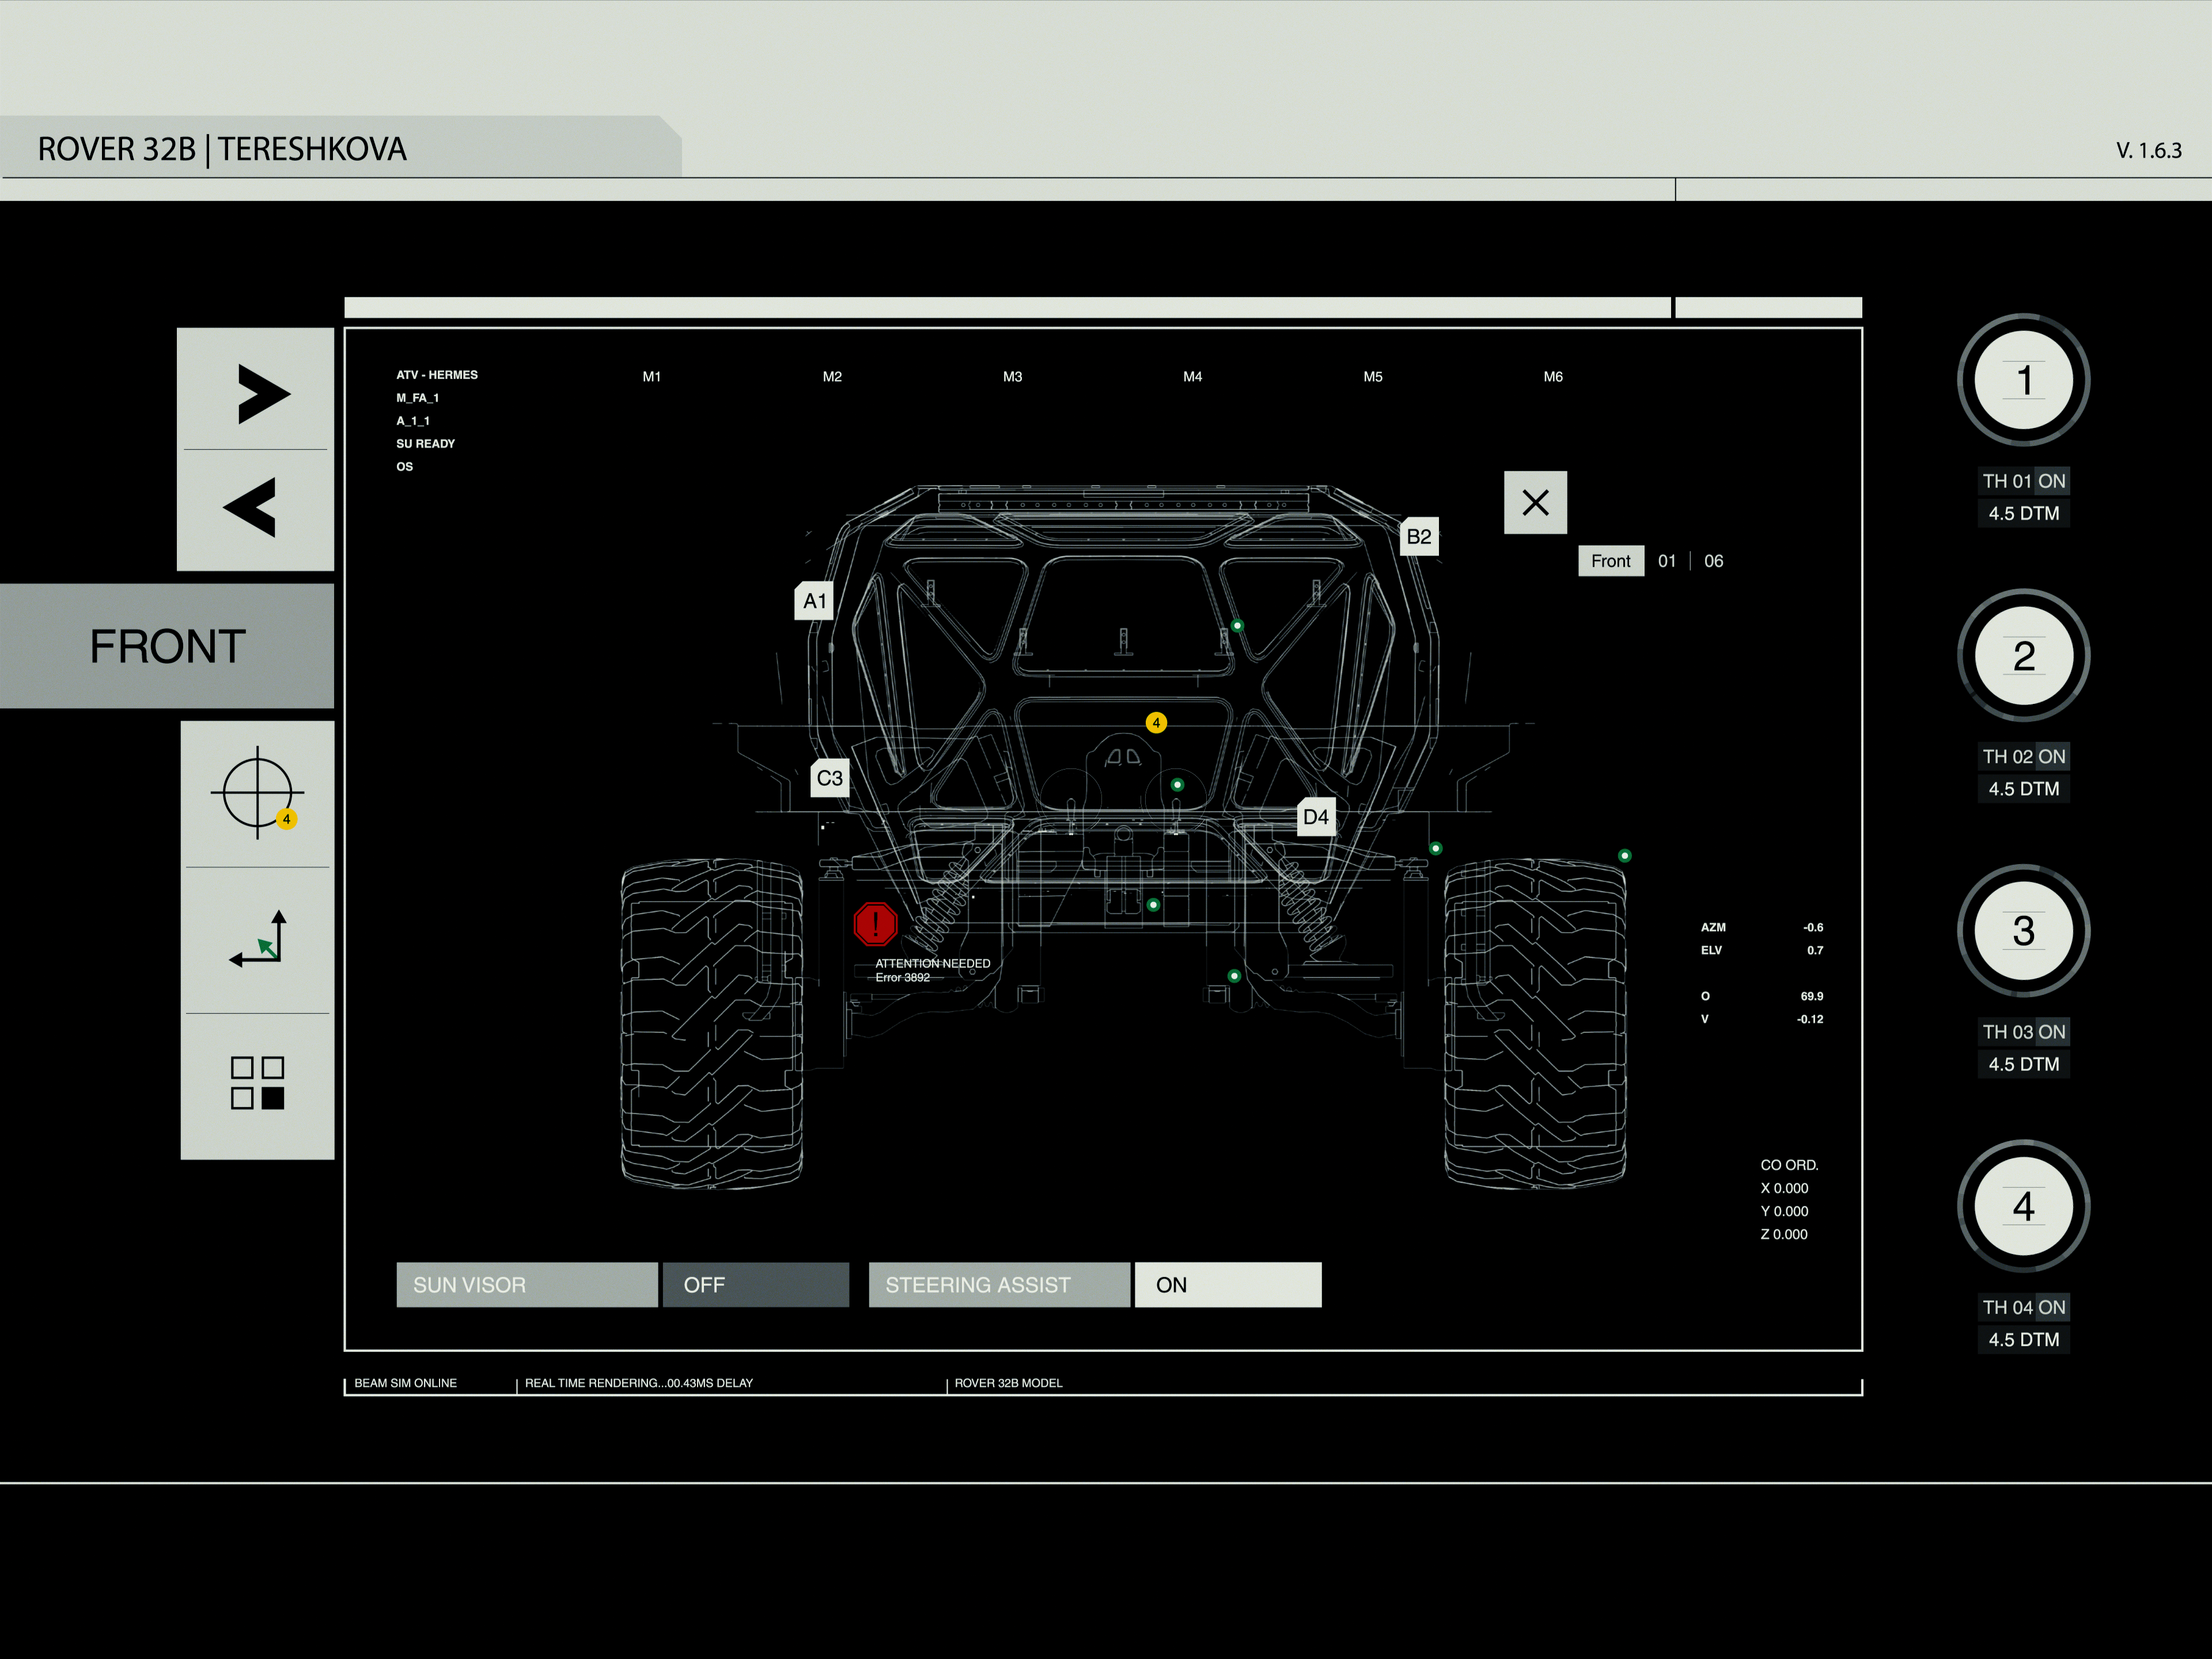Close the Front view panel with X
The height and width of the screenshot is (1659, 2212).
click(x=1535, y=502)
